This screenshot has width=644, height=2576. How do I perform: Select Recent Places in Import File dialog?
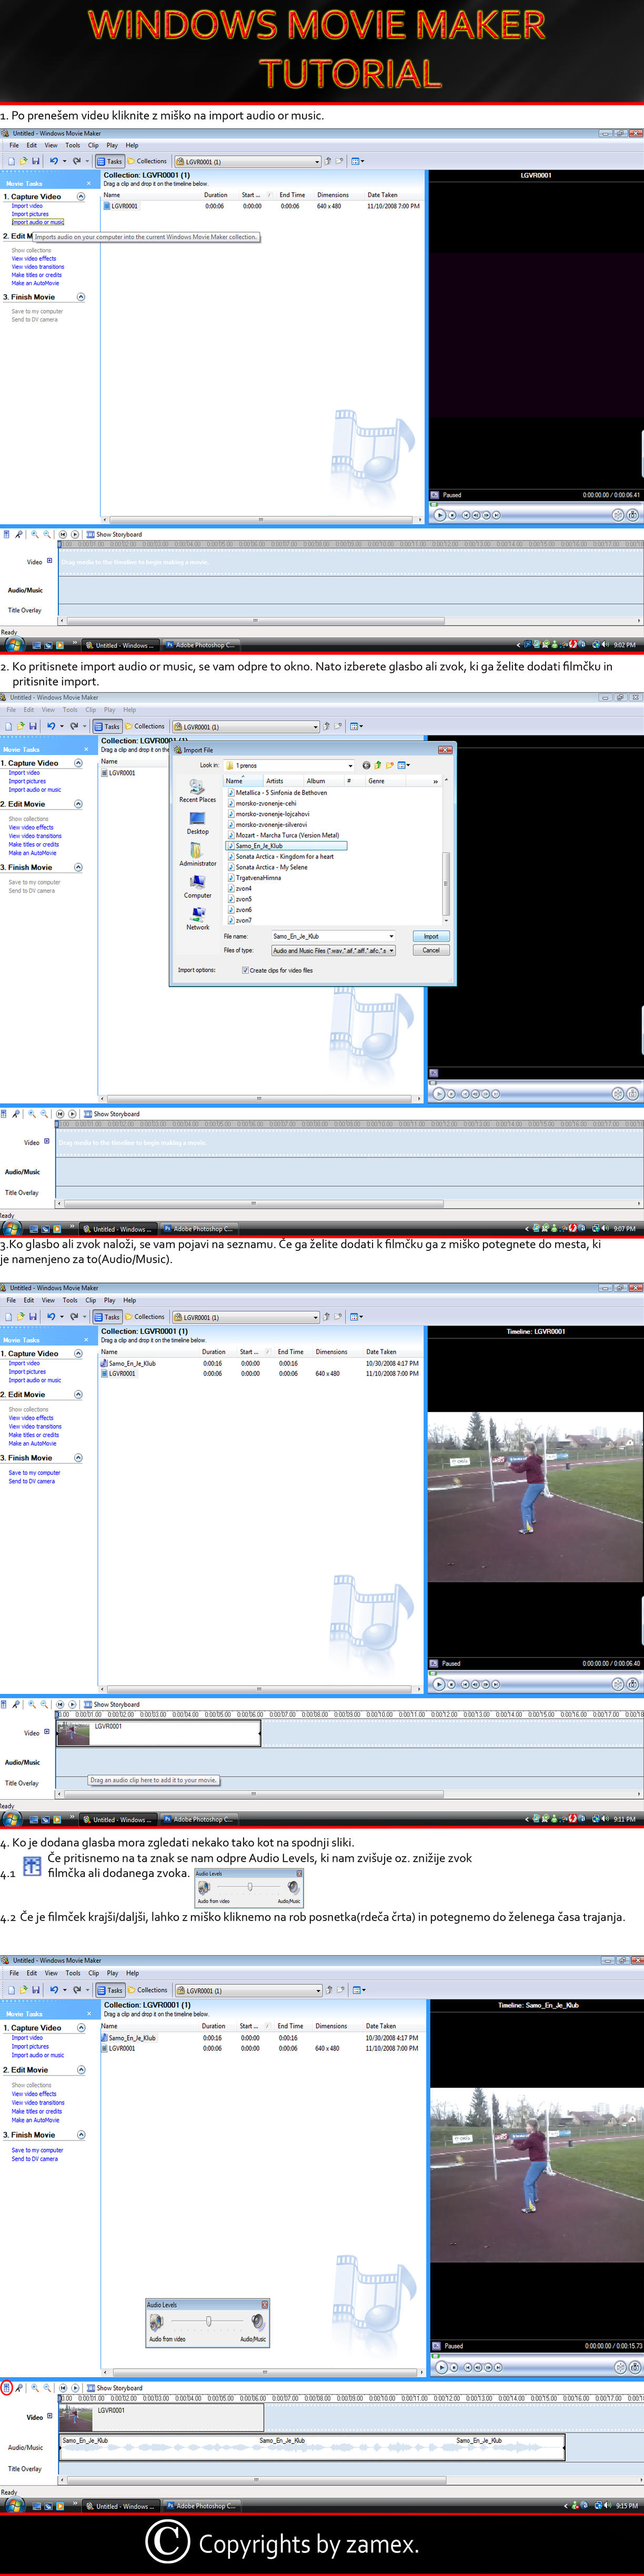coord(197,791)
